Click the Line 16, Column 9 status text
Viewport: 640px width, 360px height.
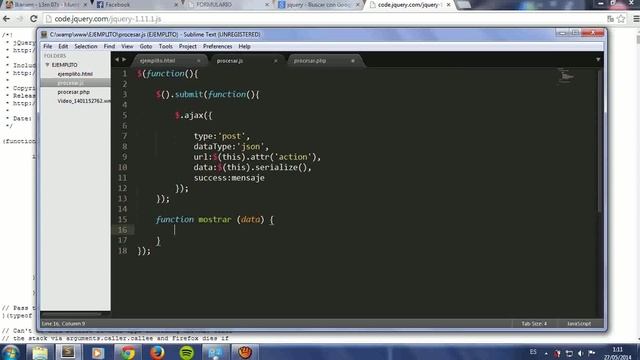(x=63, y=324)
